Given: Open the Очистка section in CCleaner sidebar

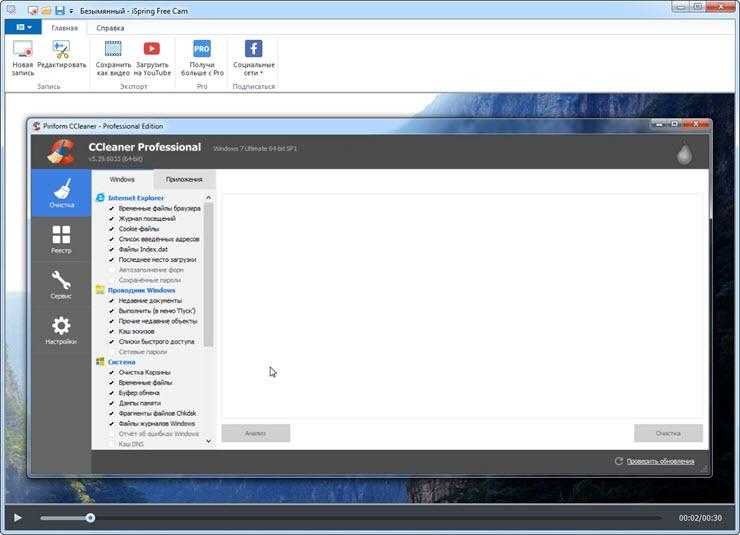Looking at the screenshot, I should click(61, 193).
